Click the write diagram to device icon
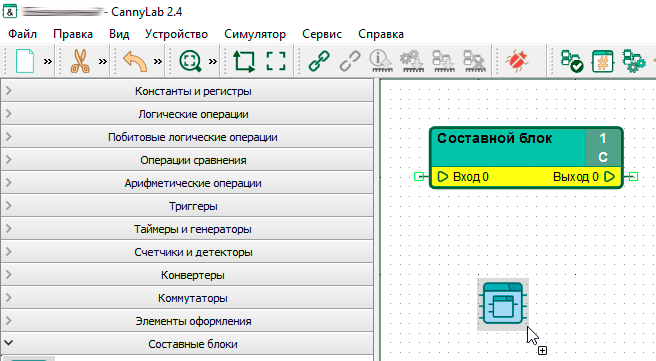The width and height of the screenshot is (656, 361). (x=443, y=61)
